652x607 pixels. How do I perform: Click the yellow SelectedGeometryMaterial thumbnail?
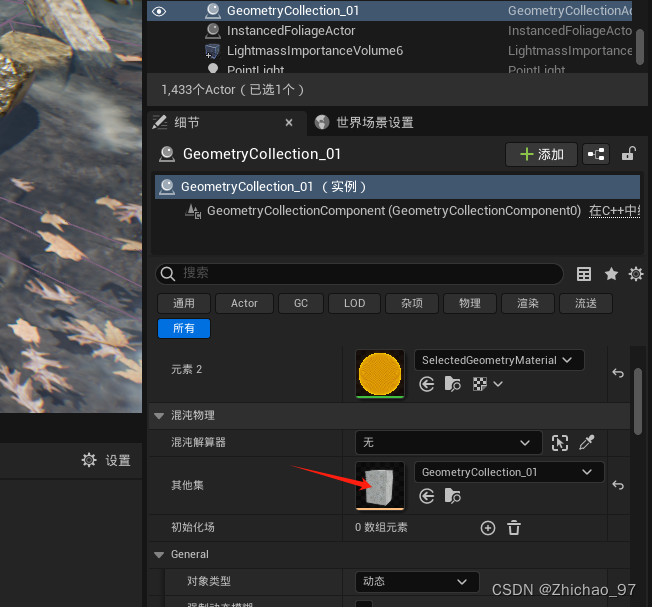click(x=380, y=374)
